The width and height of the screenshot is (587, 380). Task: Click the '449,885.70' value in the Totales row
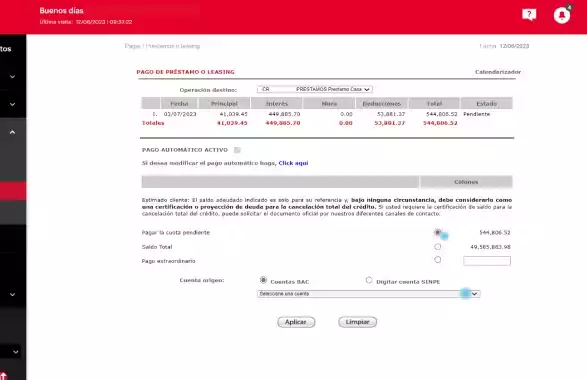283,123
